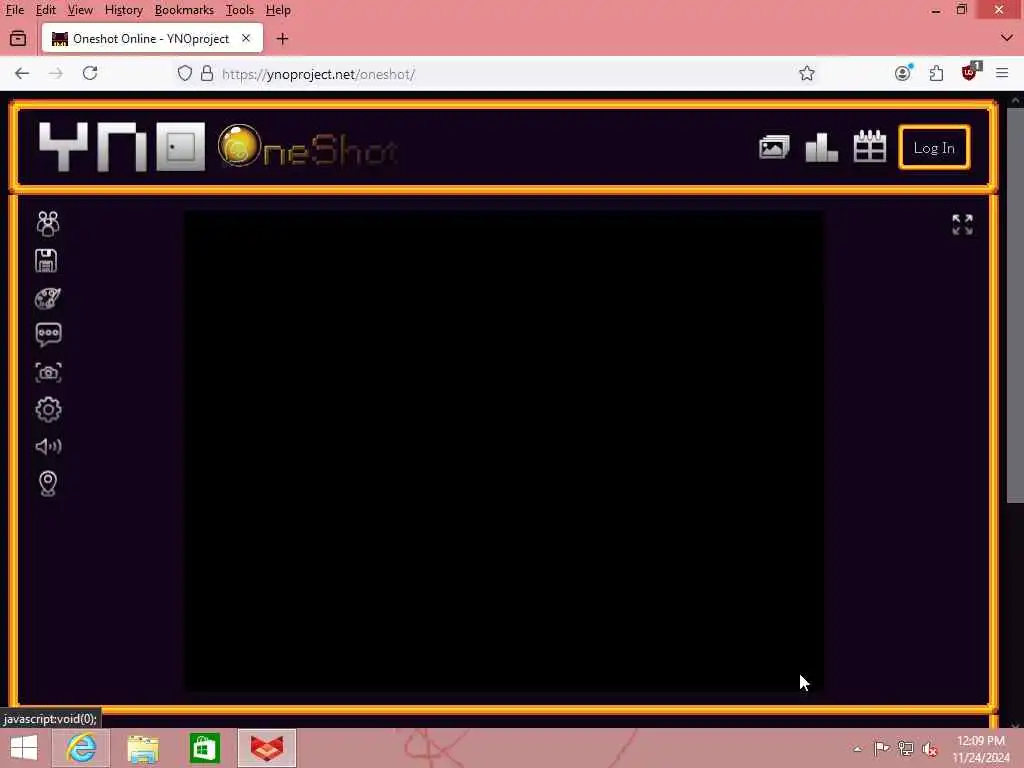Viewport: 1024px width, 768px height.
Task: Open the rankings bar chart icon
Action: click(822, 147)
